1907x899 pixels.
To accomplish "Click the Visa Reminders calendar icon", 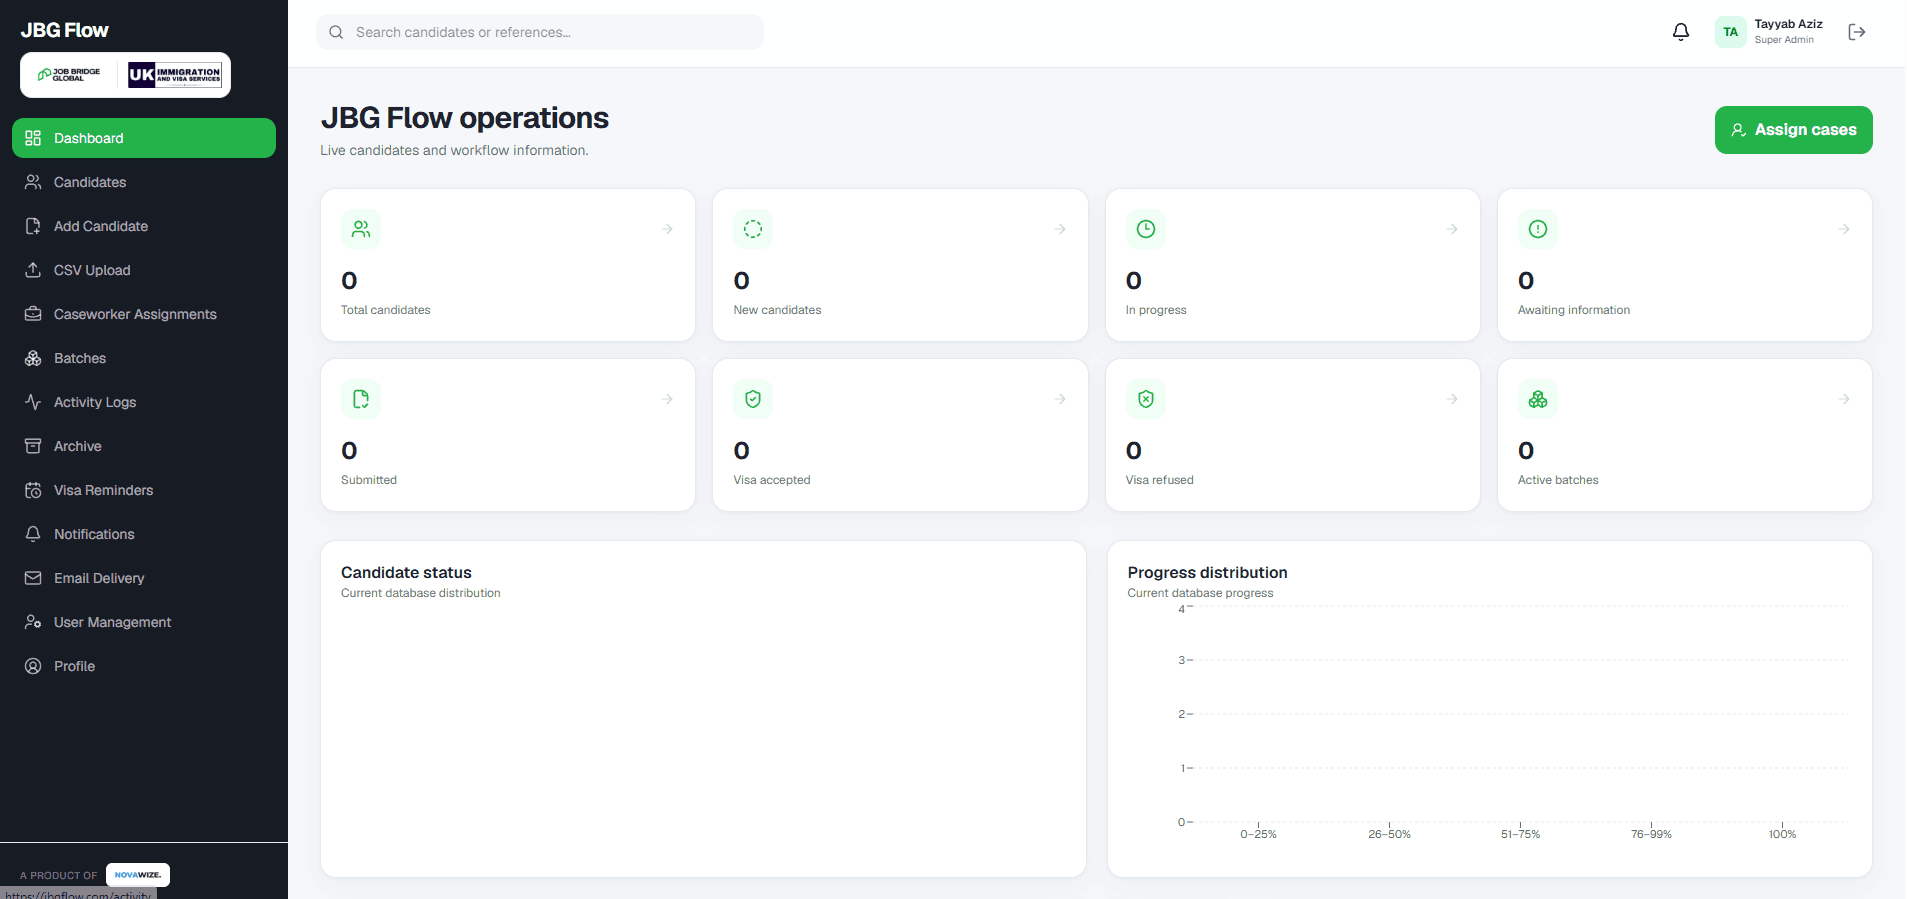I will (33, 490).
